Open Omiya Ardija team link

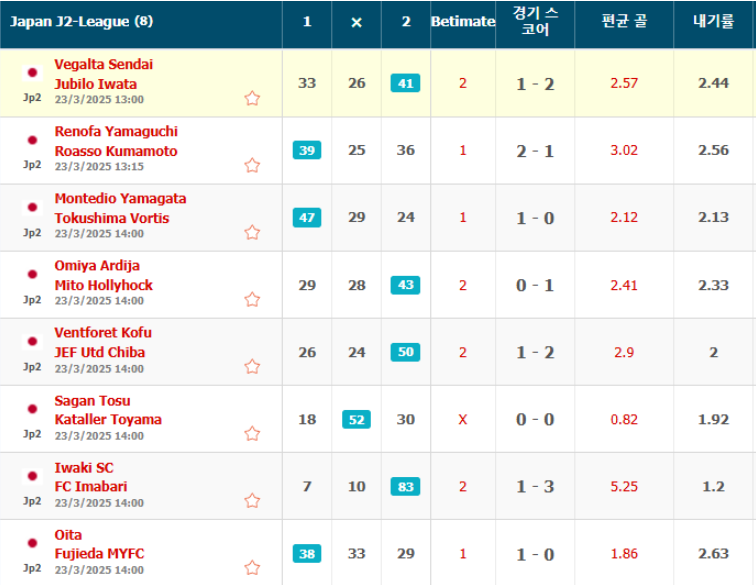click(97, 265)
